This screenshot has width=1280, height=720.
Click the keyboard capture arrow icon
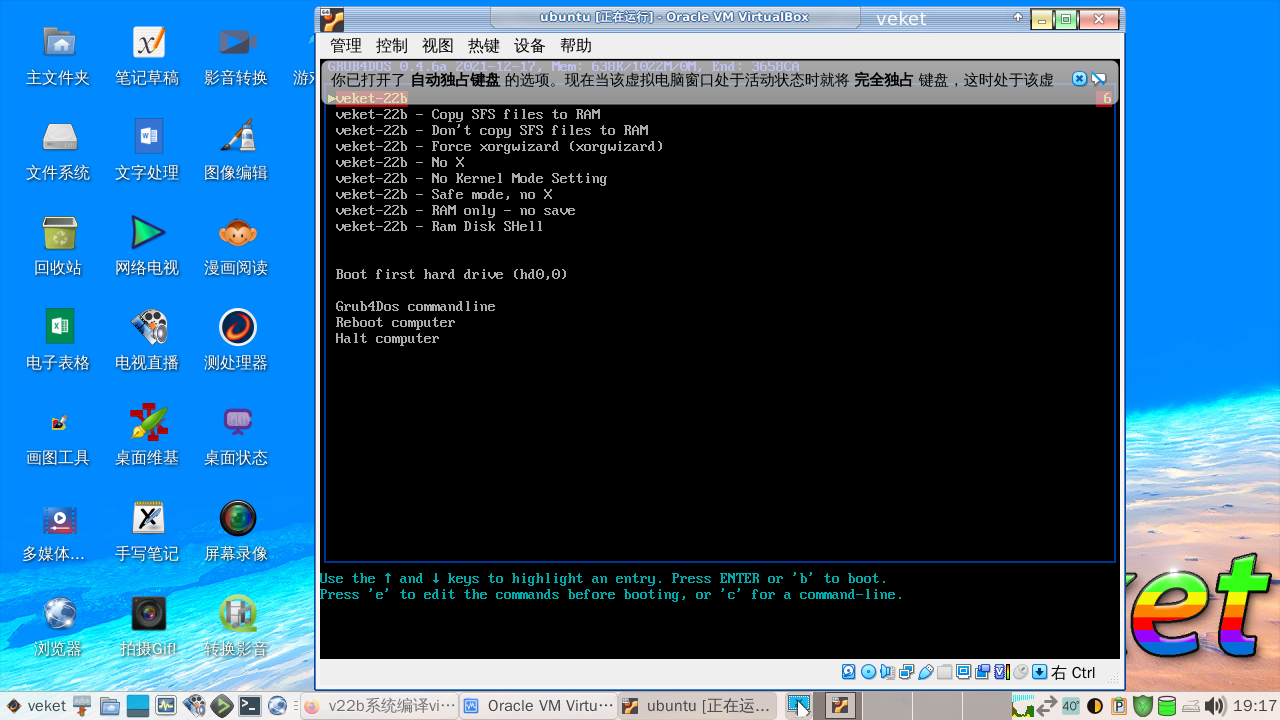1039,672
